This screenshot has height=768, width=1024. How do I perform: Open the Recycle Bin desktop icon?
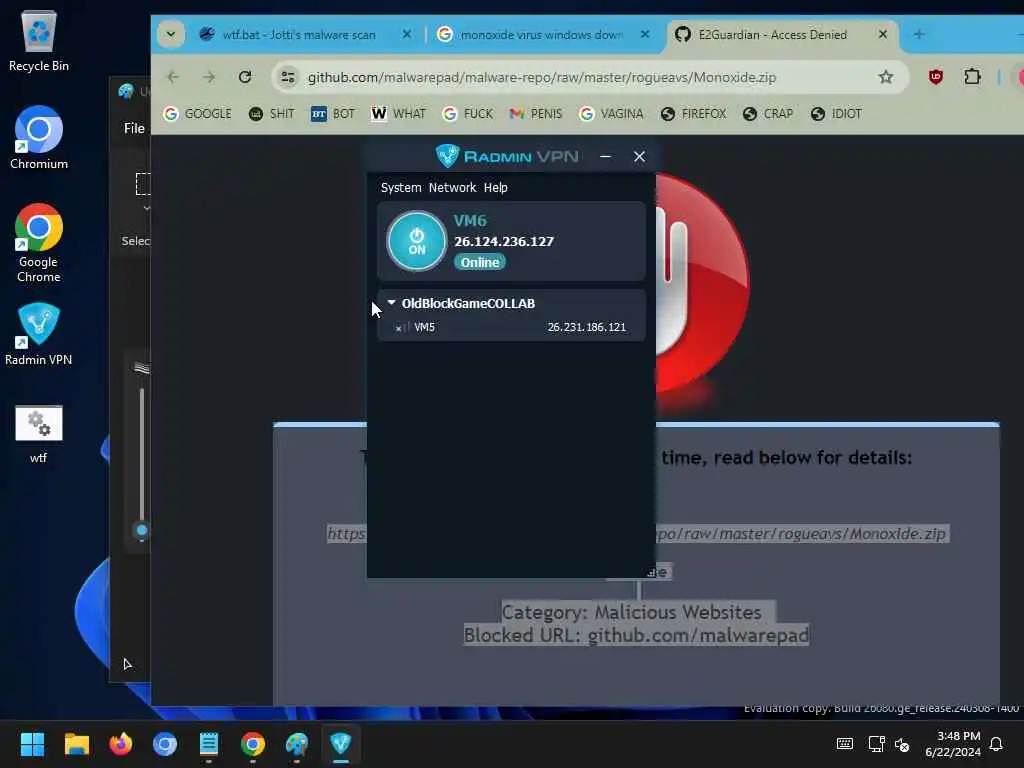coord(39,42)
